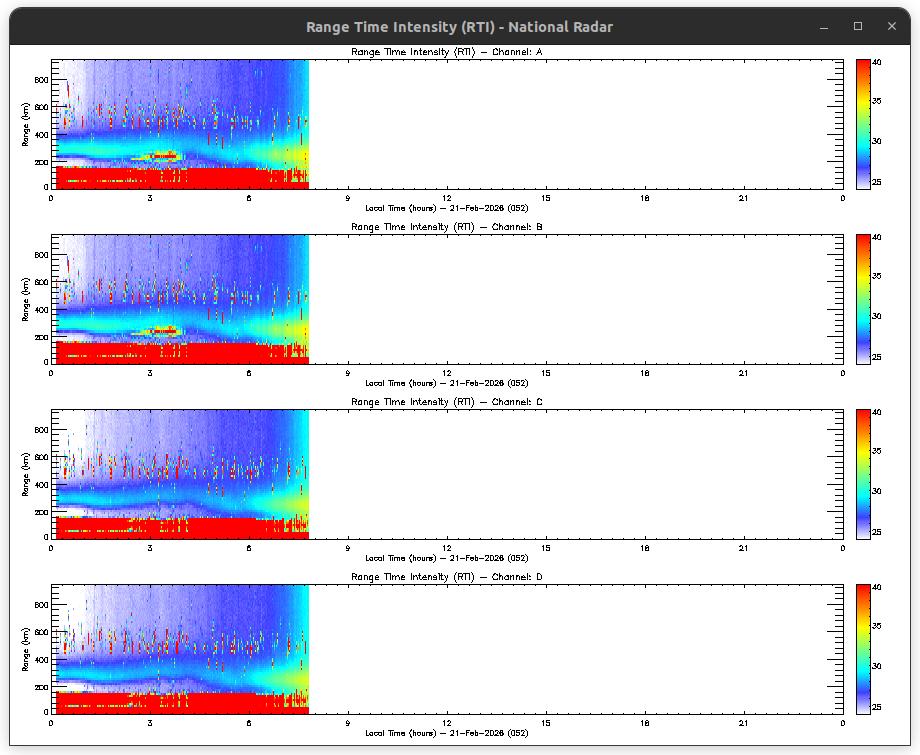Click the Channel A colorbar scale
The height and width of the screenshot is (755, 920).
[862, 124]
